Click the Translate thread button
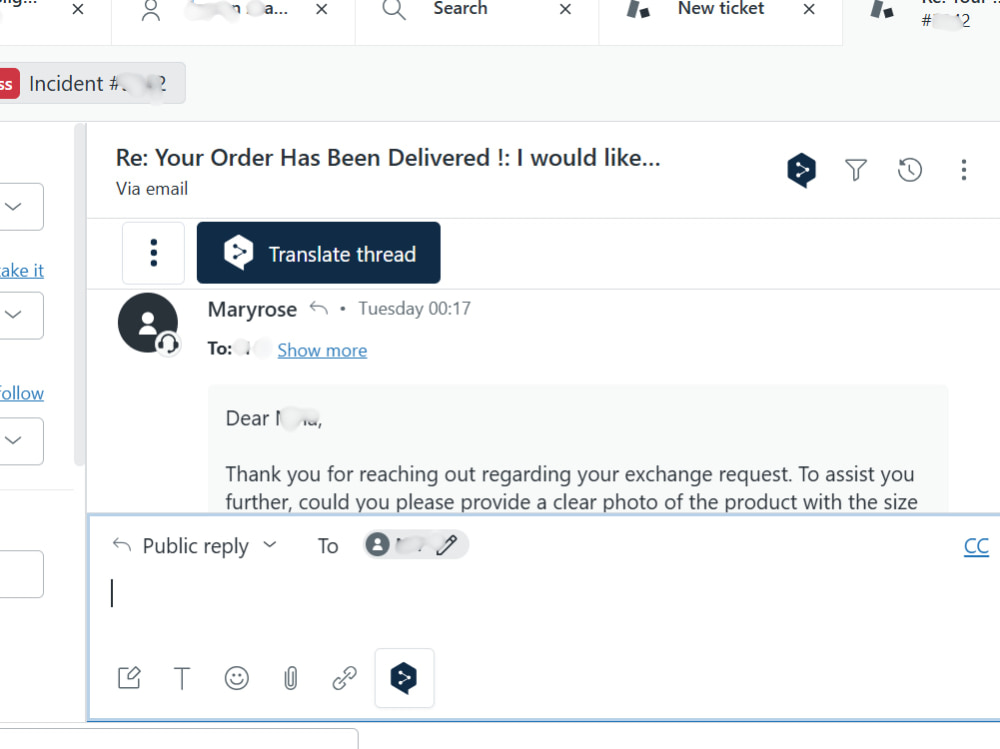The width and height of the screenshot is (1000, 749). point(318,253)
